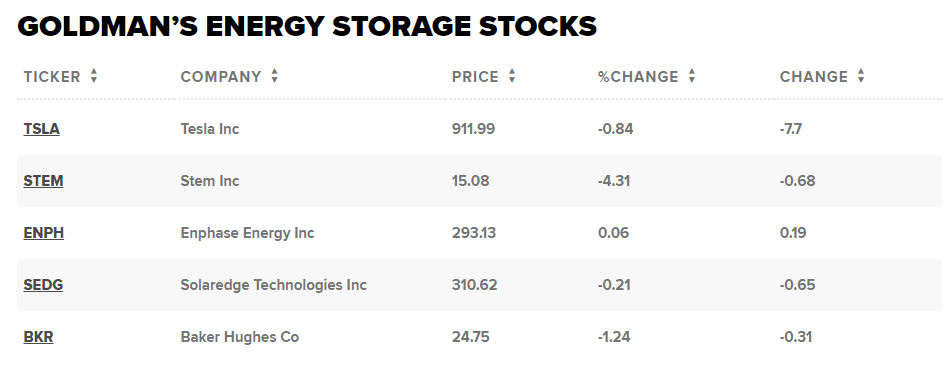Image resolution: width=949 pixels, height=378 pixels.
Task: Open the SEDG ticker link
Action: coord(43,285)
